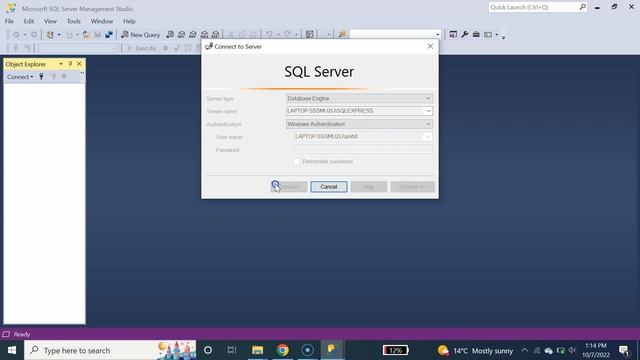Open the Help menu
The width and height of the screenshot is (640, 360).
point(129,21)
